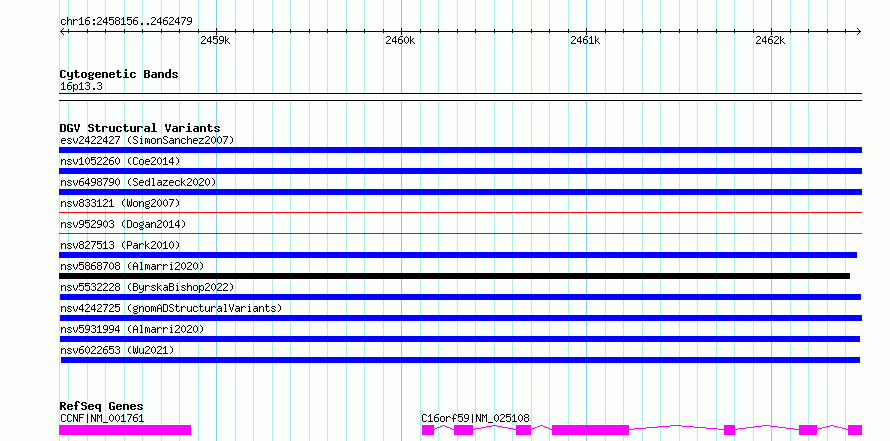Click the thin red line under nsv833121
The width and height of the screenshot is (890, 441).
[460, 212]
